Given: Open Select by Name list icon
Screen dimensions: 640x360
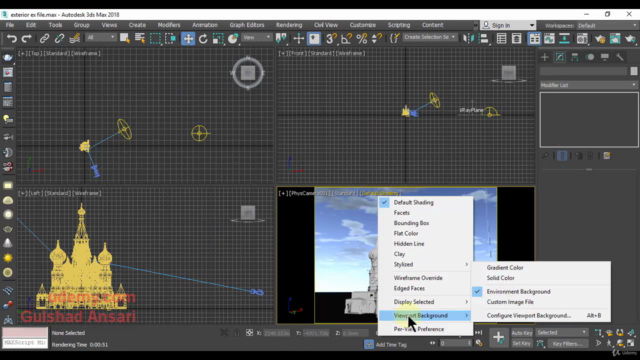Looking at the screenshot, I should (140, 38).
